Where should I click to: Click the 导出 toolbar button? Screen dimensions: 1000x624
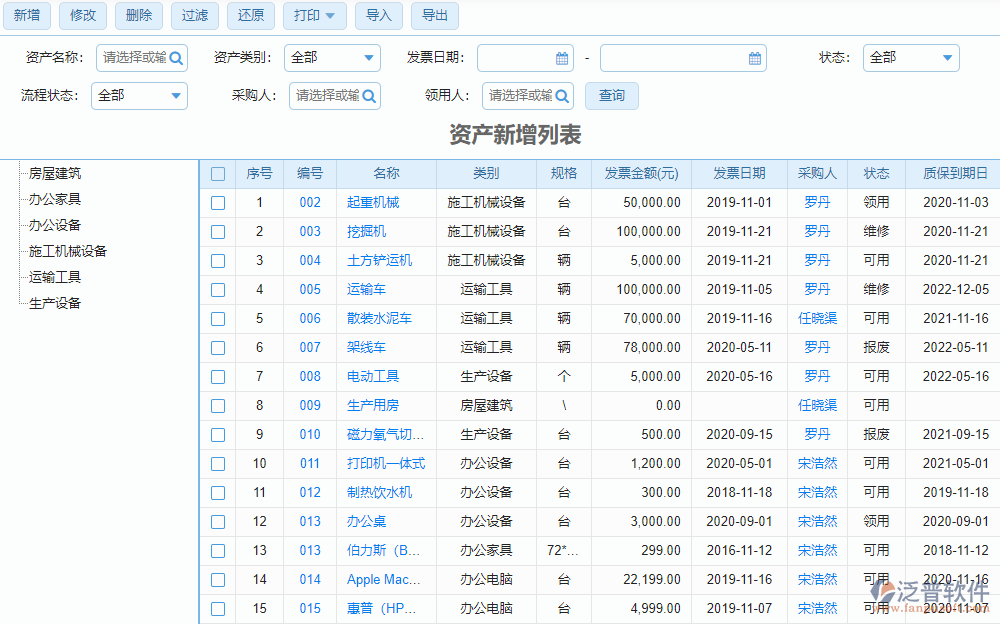(434, 15)
